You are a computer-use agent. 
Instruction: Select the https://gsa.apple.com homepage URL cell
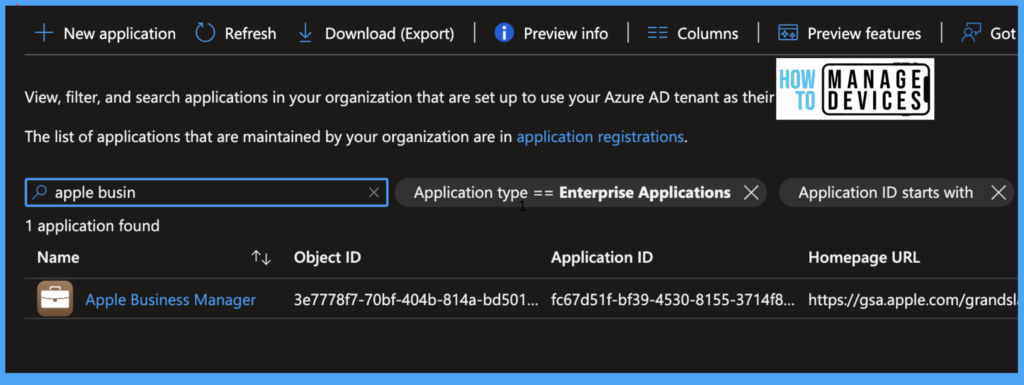coord(912,300)
